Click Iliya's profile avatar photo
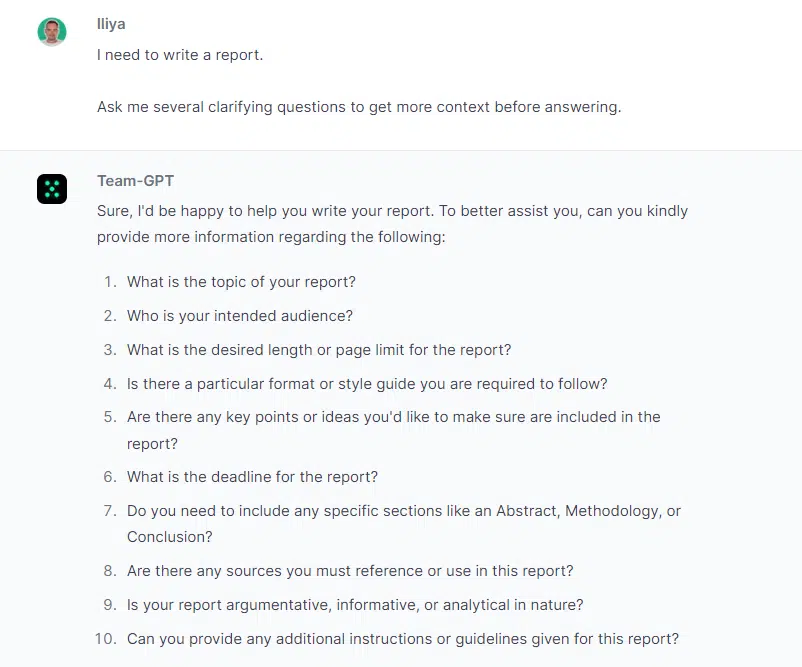The image size is (802, 667). 52,32
